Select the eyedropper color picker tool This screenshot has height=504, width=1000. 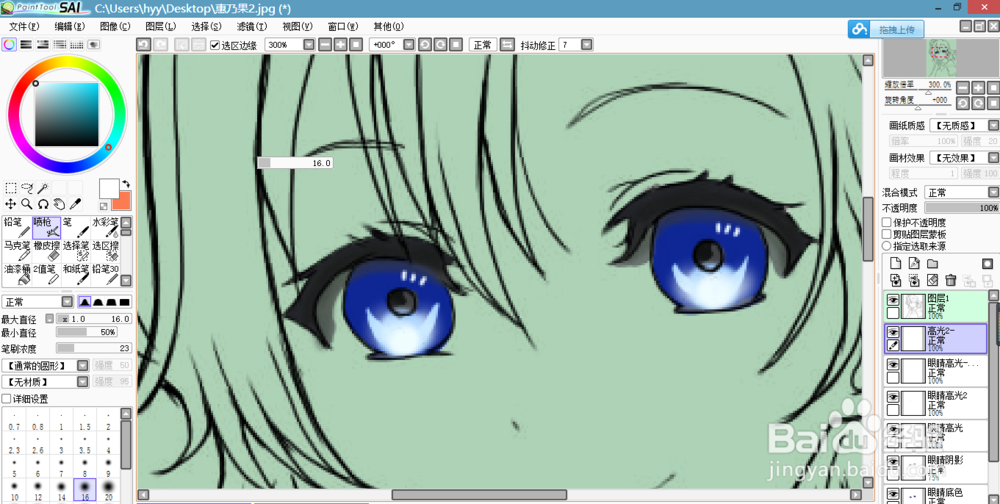[x=75, y=204]
